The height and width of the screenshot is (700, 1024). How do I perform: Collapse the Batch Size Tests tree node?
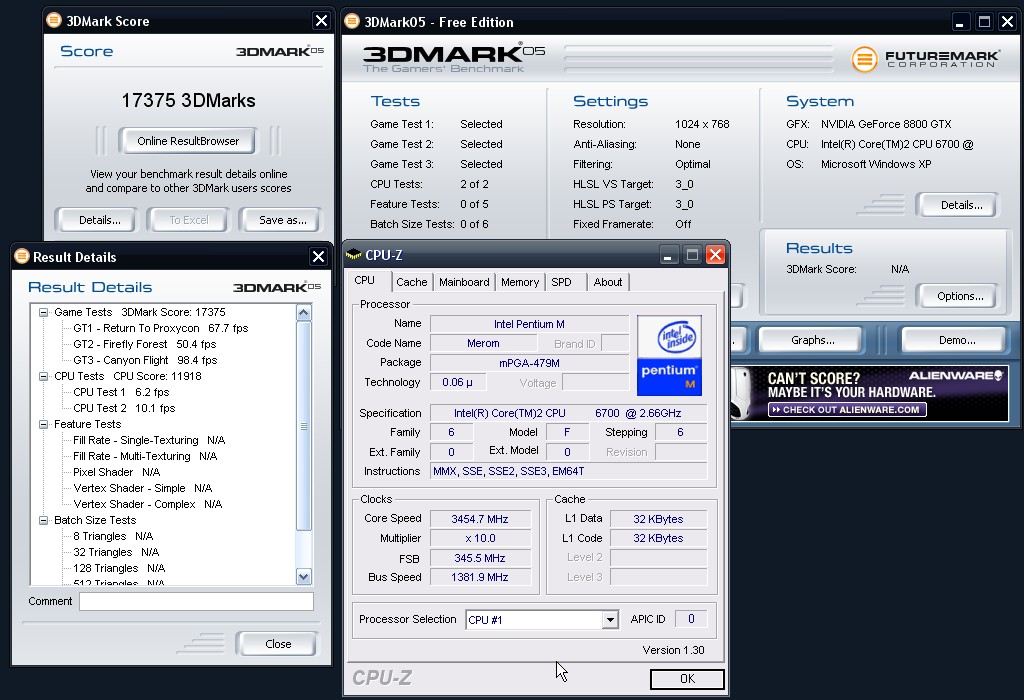tap(44, 520)
